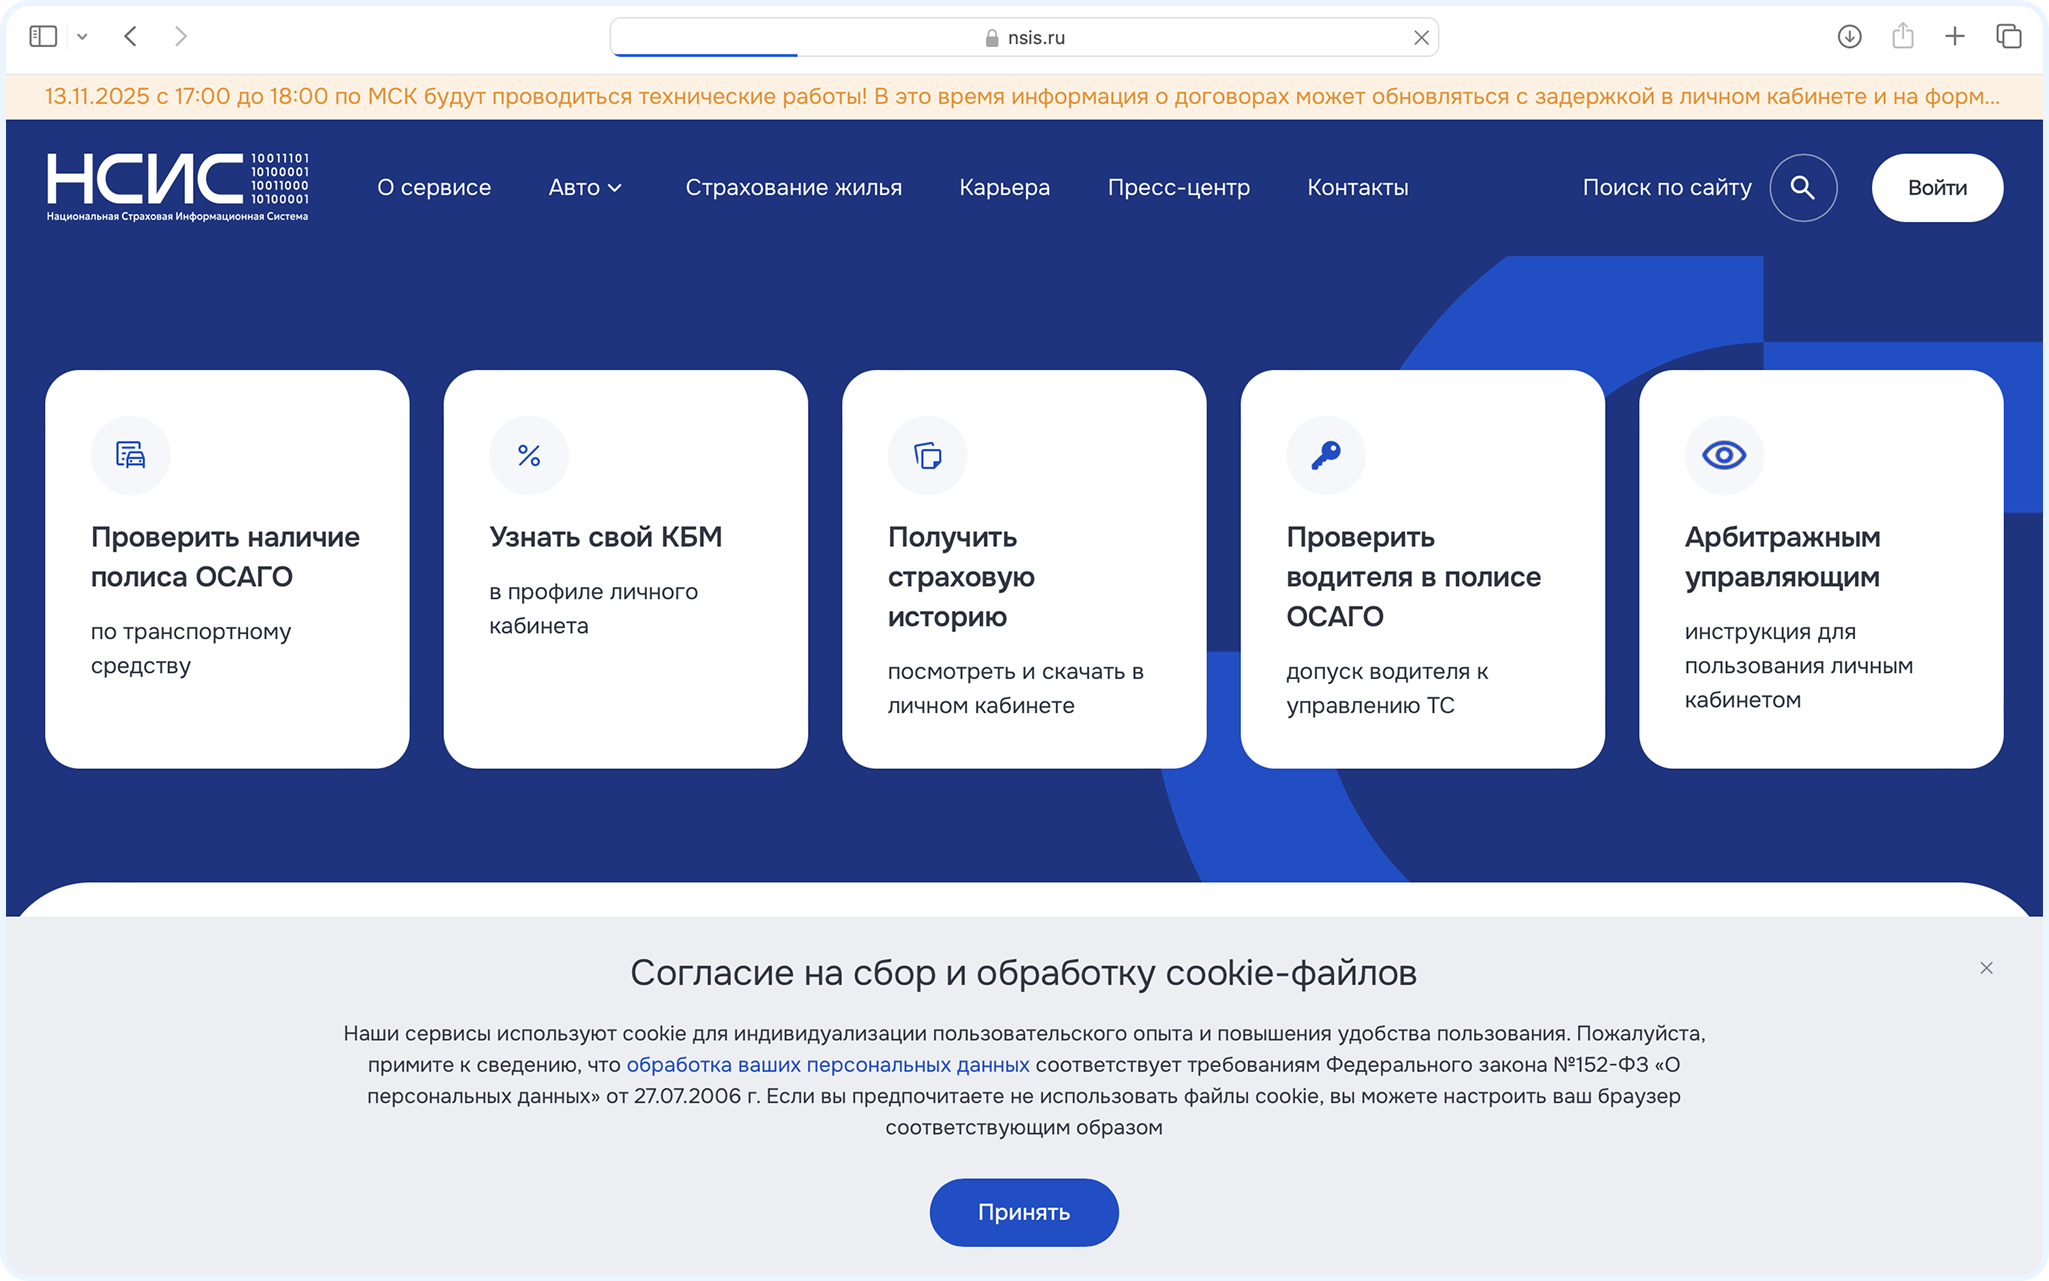Viewport: 2049px width, 1281px height.
Task: Open the Пресс-центр menu item
Action: (x=1178, y=187)
